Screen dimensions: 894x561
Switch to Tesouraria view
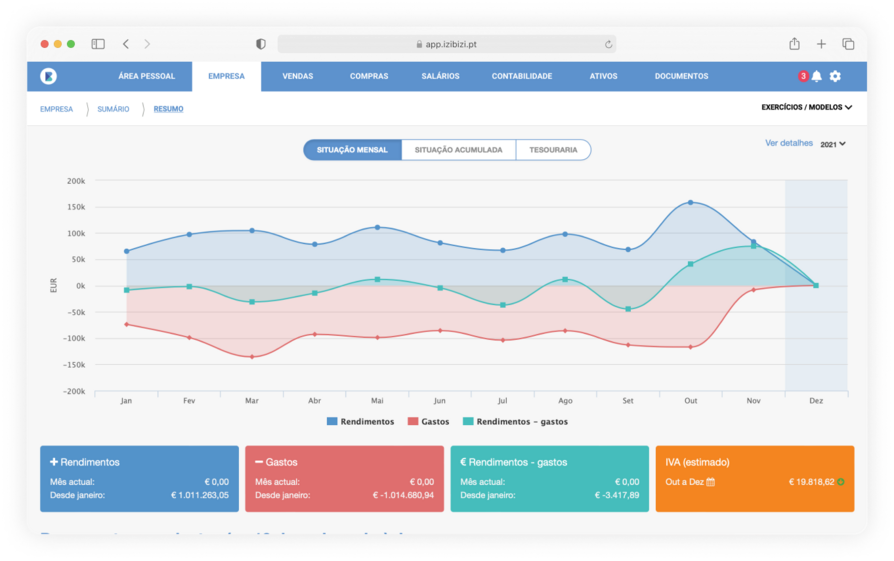(553, 150)
